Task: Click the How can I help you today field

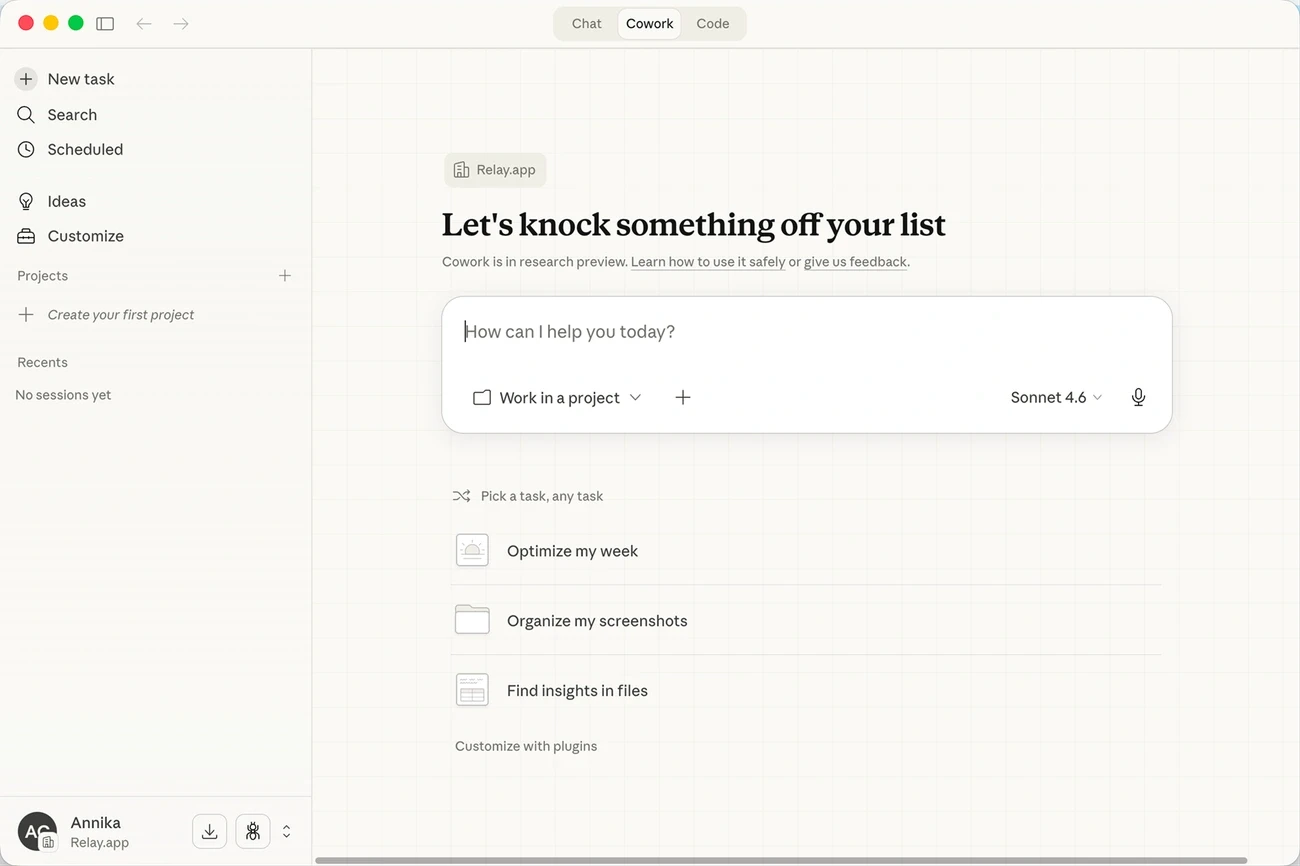Action: point(806,332)
